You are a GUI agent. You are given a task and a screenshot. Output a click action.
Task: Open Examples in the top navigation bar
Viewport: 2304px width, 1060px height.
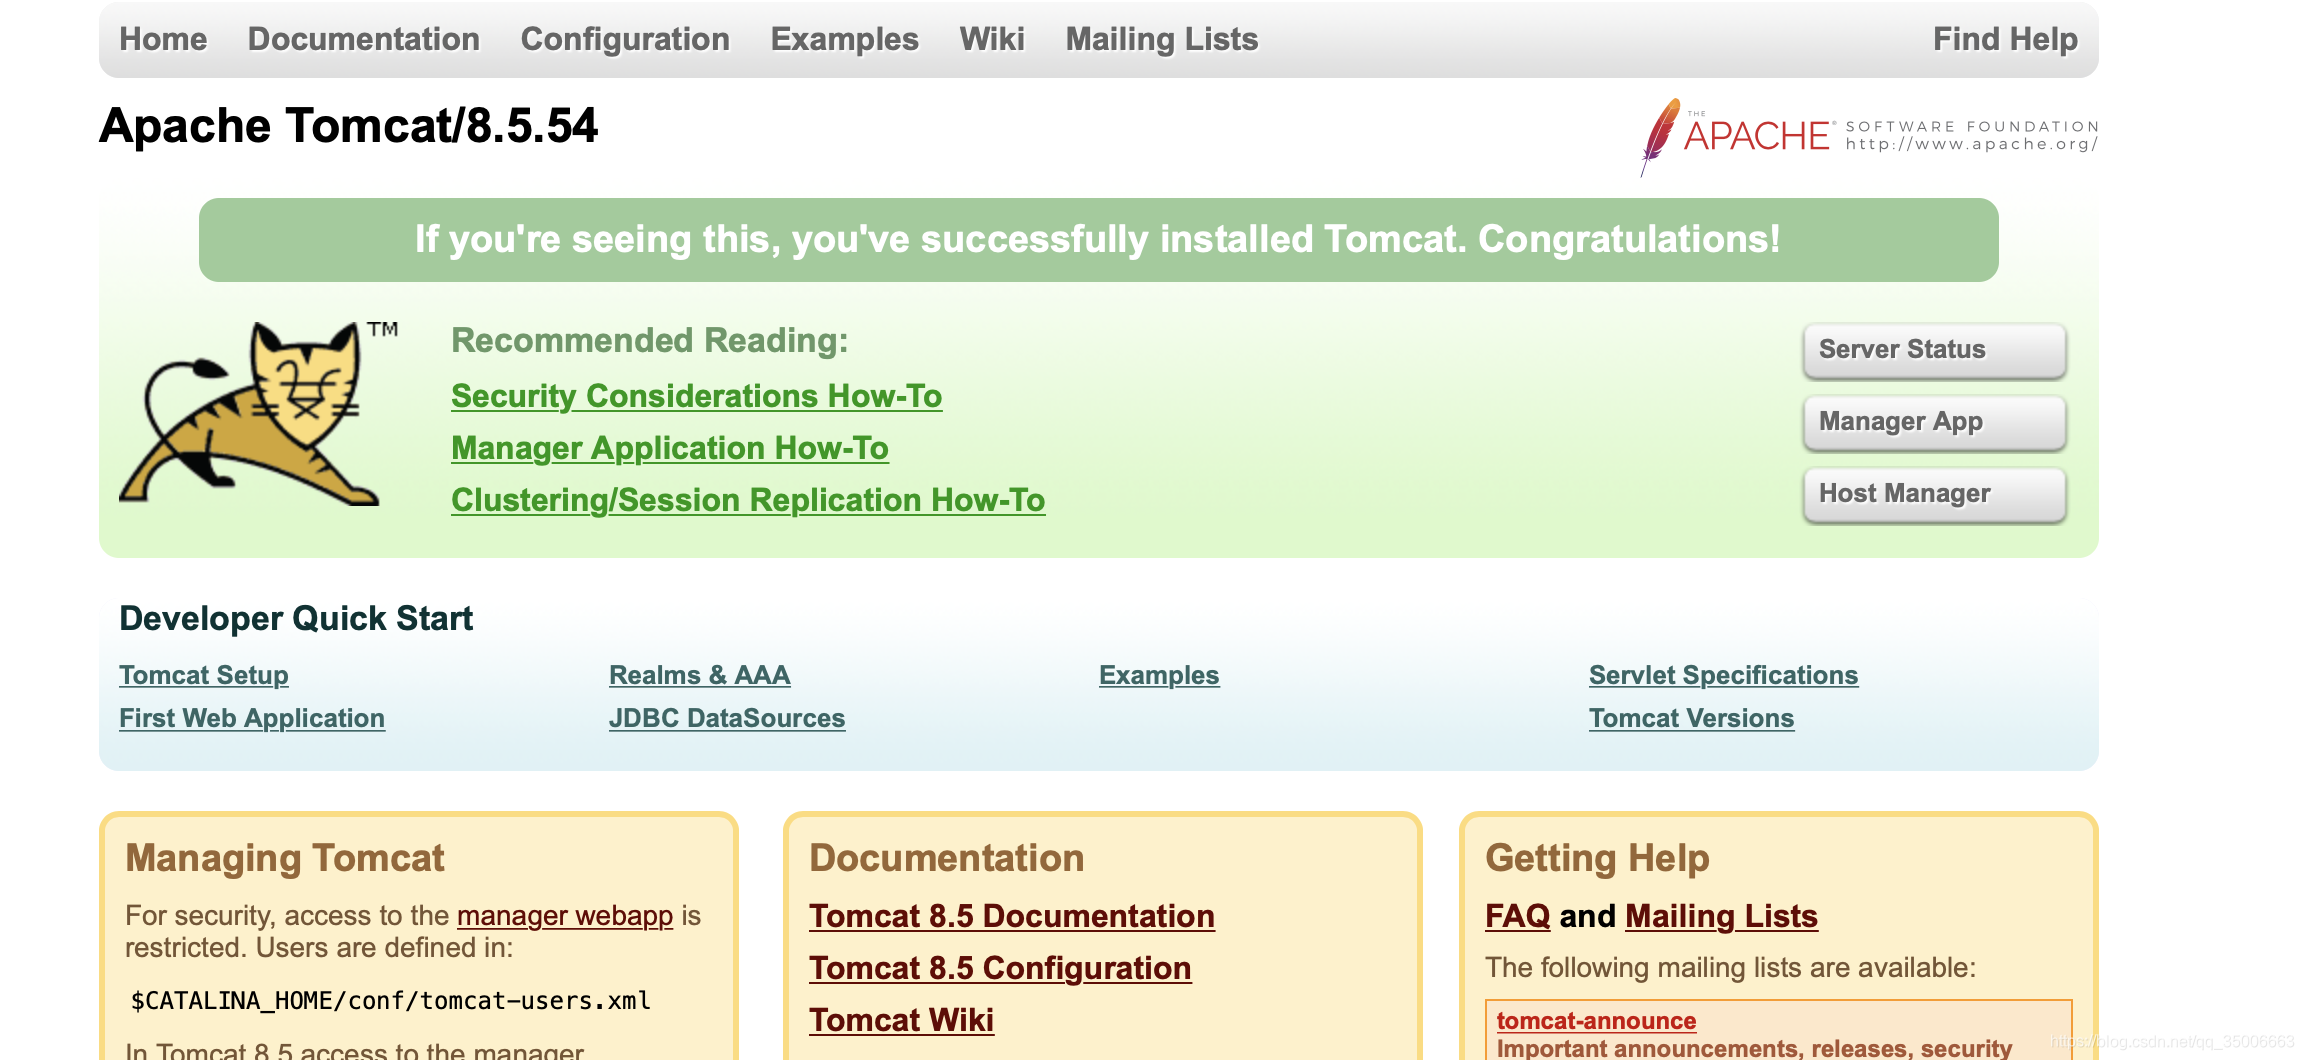click(x=844, y=39)
